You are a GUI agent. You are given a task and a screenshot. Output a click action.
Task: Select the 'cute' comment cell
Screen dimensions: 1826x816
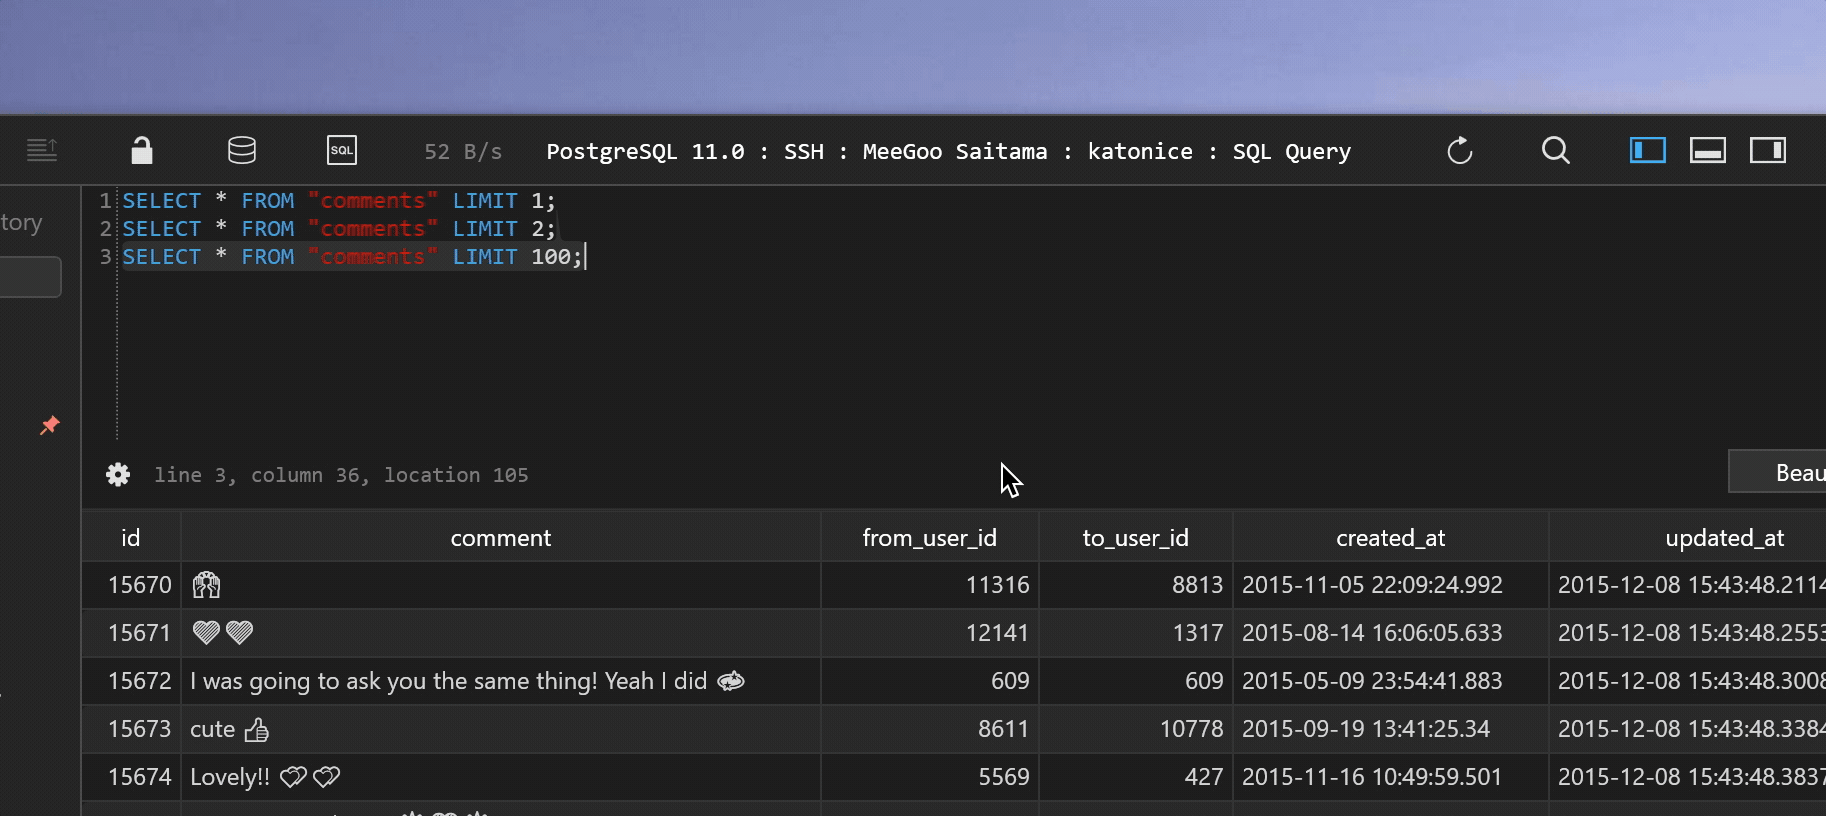[501, 729]
